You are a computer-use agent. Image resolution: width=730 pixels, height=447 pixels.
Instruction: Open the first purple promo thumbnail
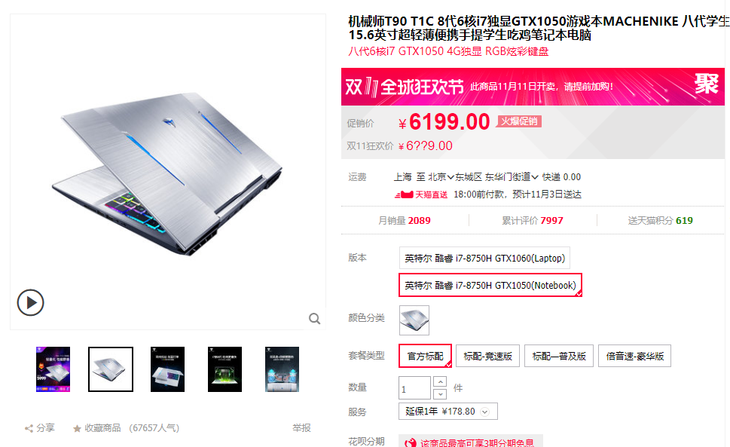53,369
